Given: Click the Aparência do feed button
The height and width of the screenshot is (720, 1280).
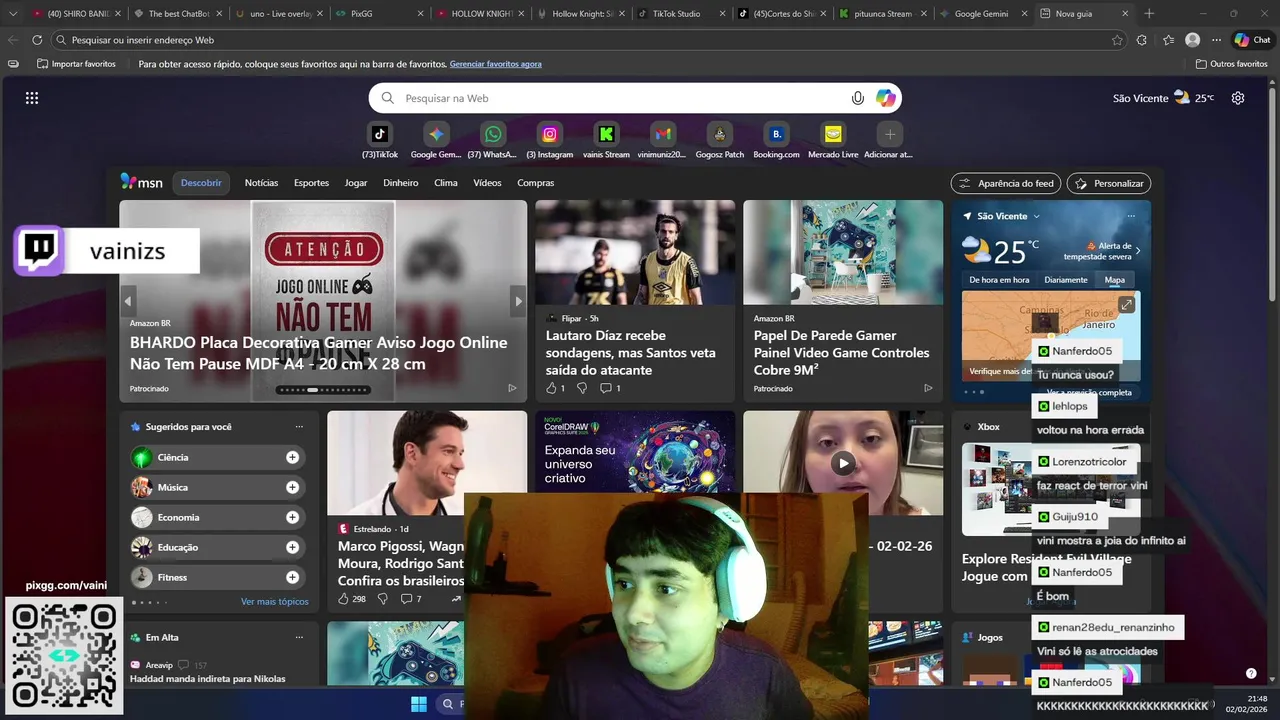Looking at the screenshot, I should (x=1006, y=183).
